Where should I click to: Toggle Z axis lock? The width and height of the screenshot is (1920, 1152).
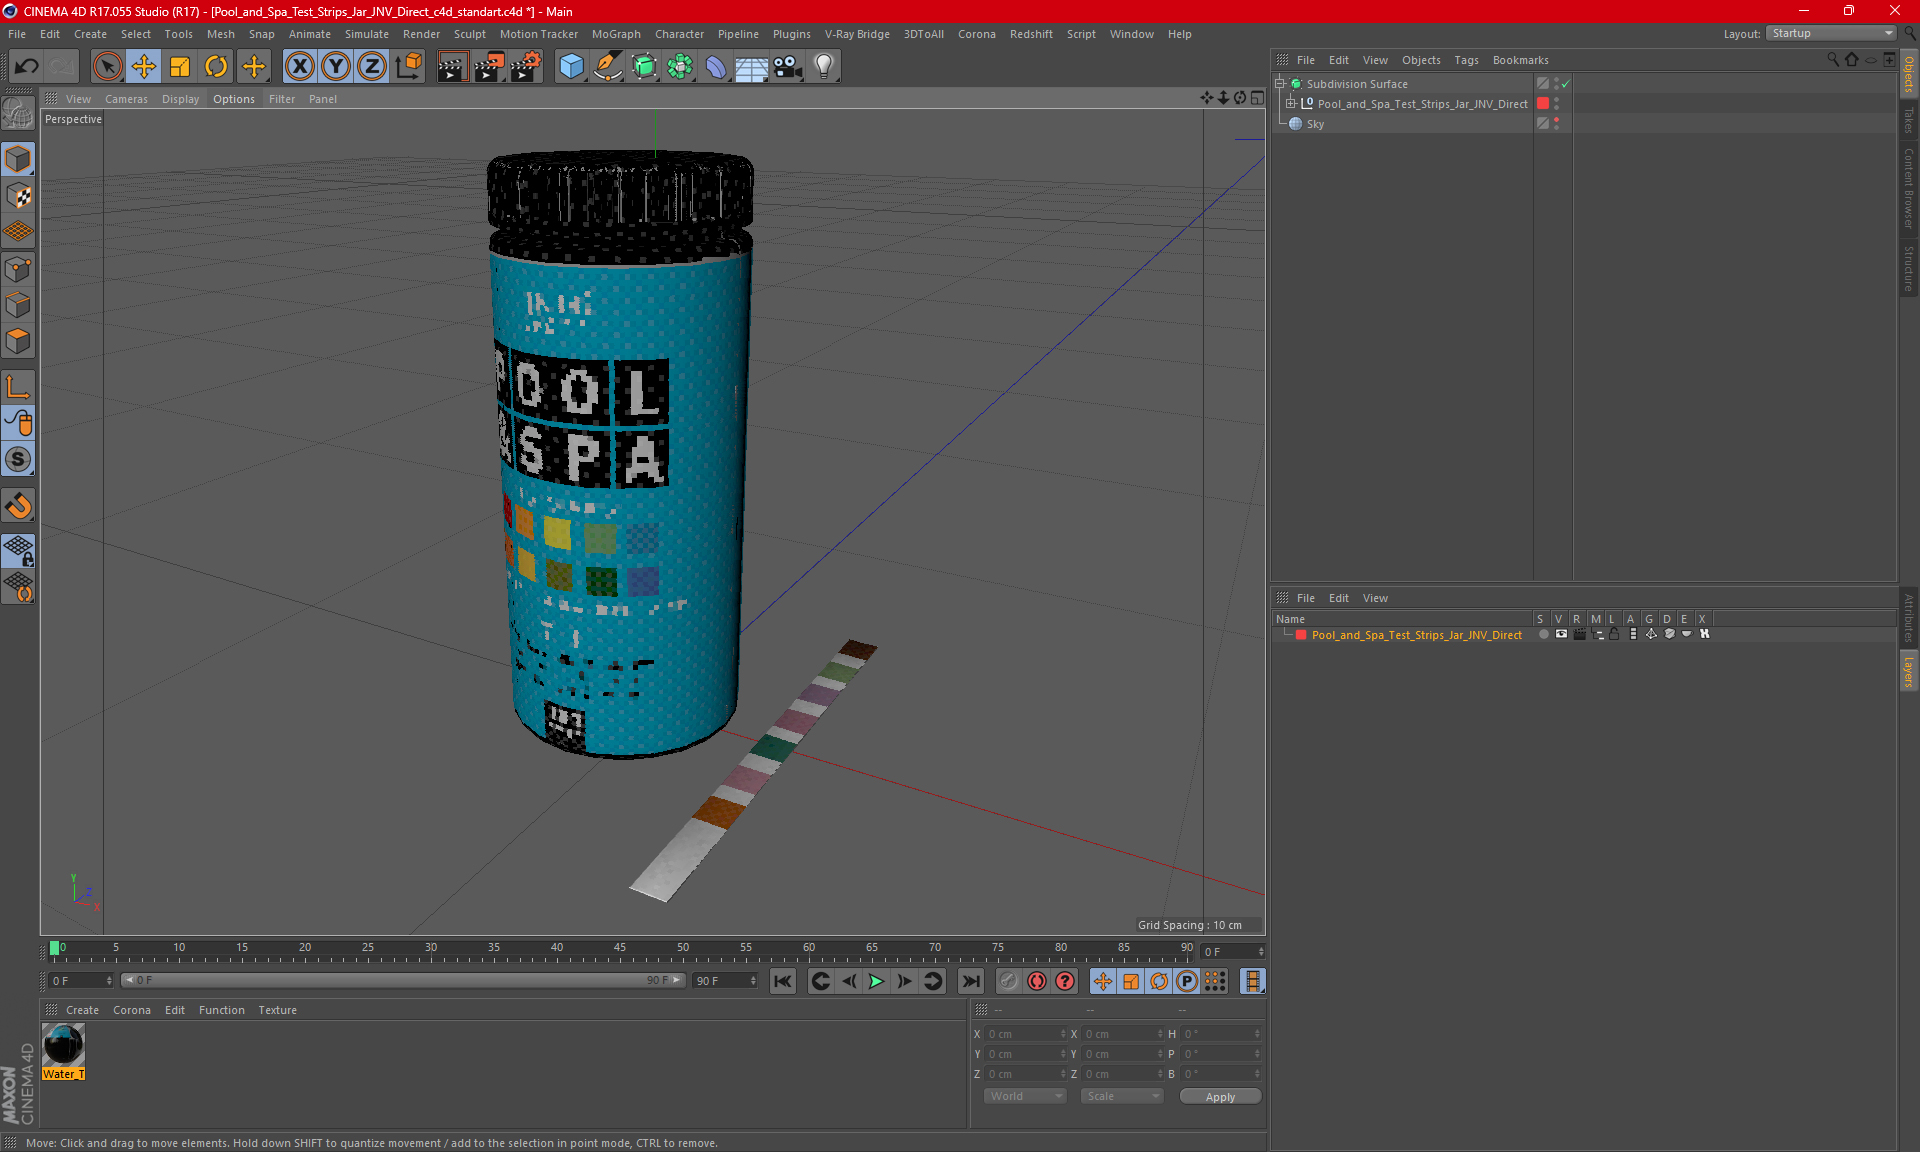[x=372, y=67]
